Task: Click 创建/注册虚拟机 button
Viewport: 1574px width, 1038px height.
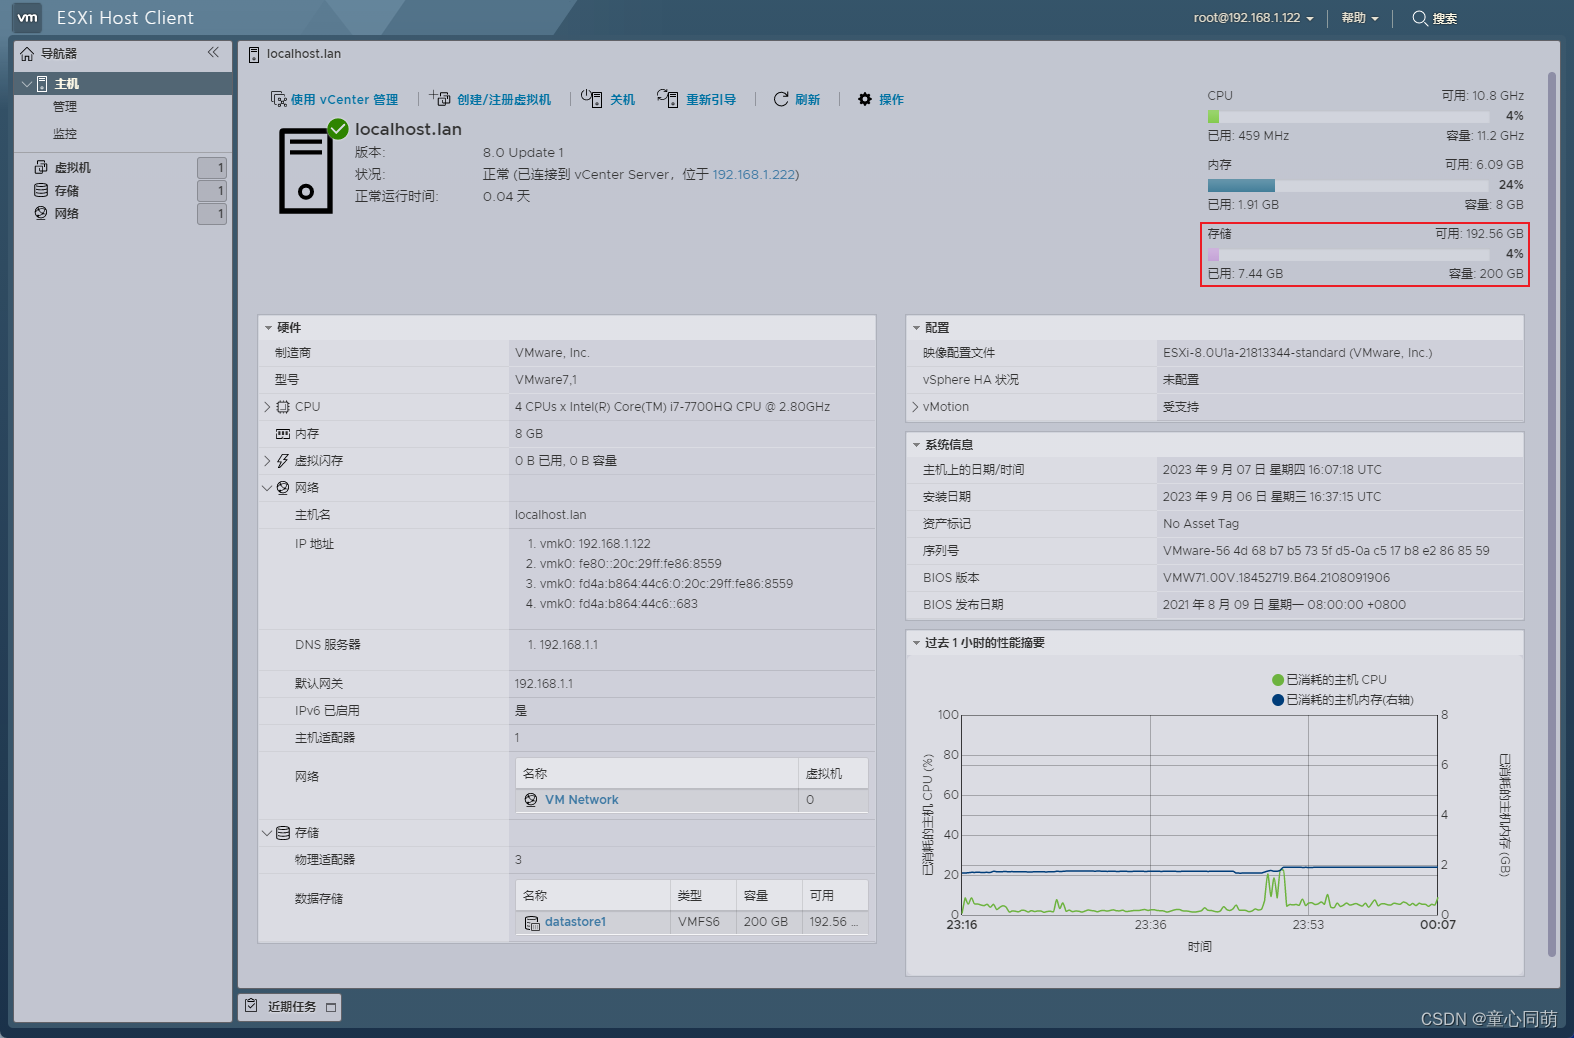Action: (x=490, y=99)
